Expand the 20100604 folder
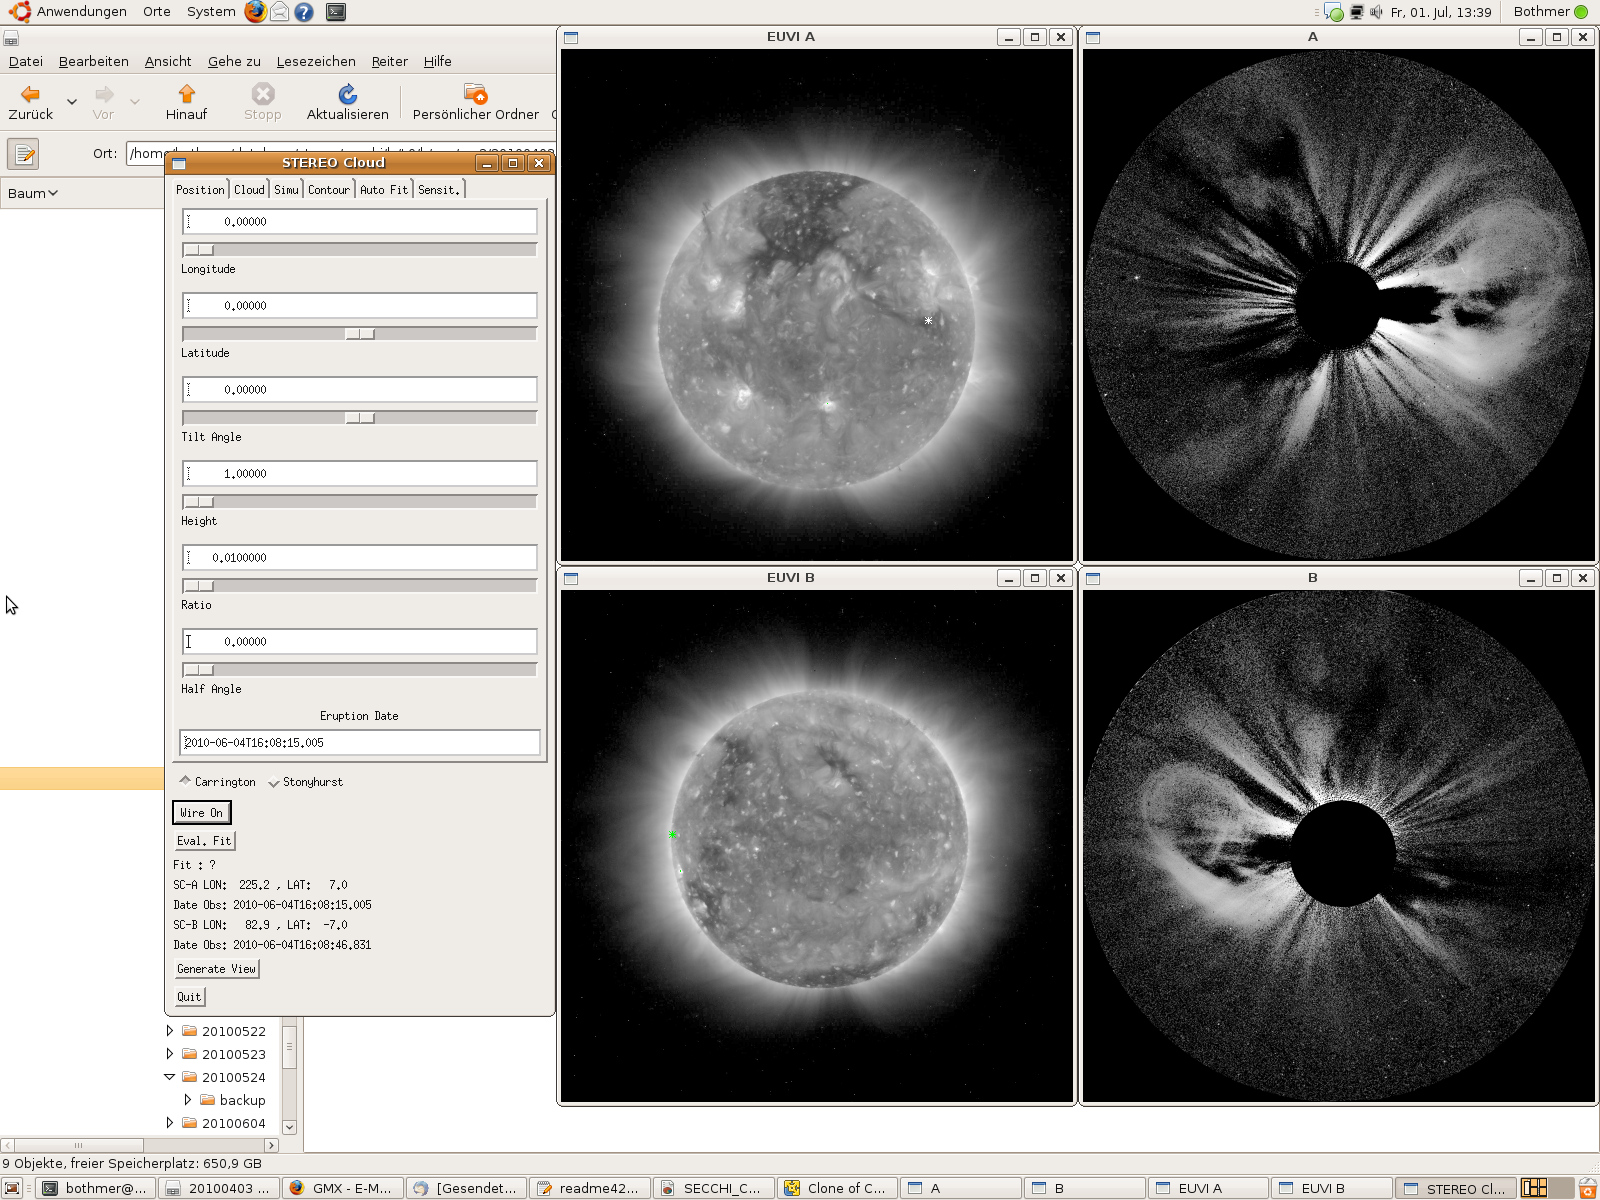 click(x=169, y=1123)
